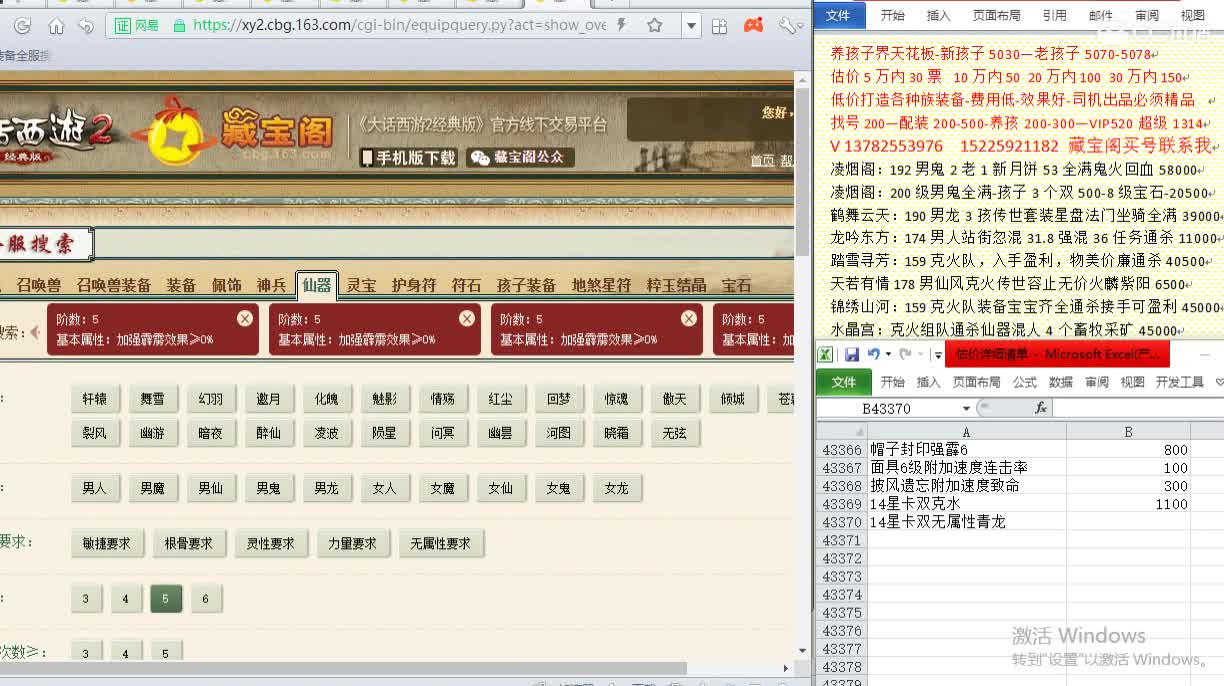The width and height of the screenshot is (1224, 686).
Task: Switch to the 神兵 category tab
Action: click(x=271, y=285)
